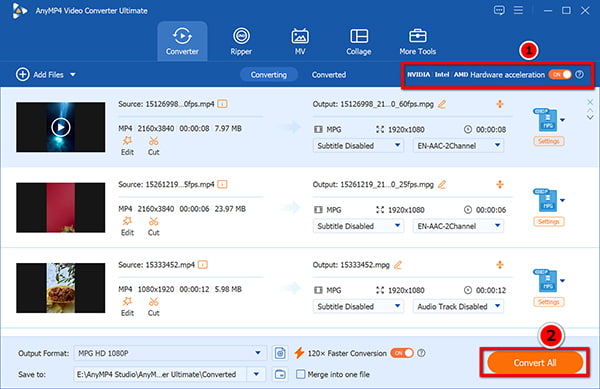
Task: Open Subtitle Disabled dropdown for 15126998 output
Action: pyautogui.click(x=358, y=146)
